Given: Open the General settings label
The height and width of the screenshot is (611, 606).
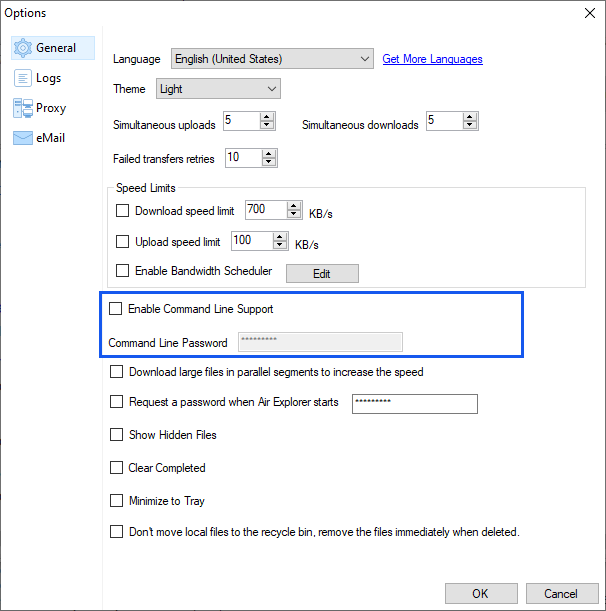Looking at the screenshot, I should click(56, 48).
